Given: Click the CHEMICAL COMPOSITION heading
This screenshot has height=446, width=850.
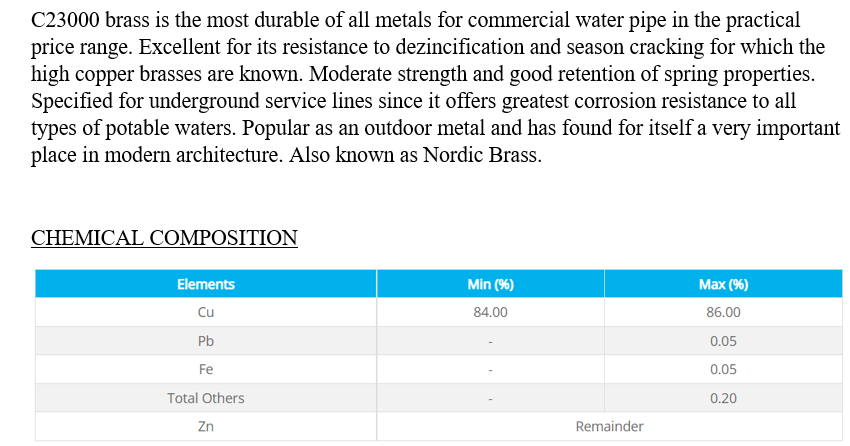Looking at the screenshot, I should 164,238.
